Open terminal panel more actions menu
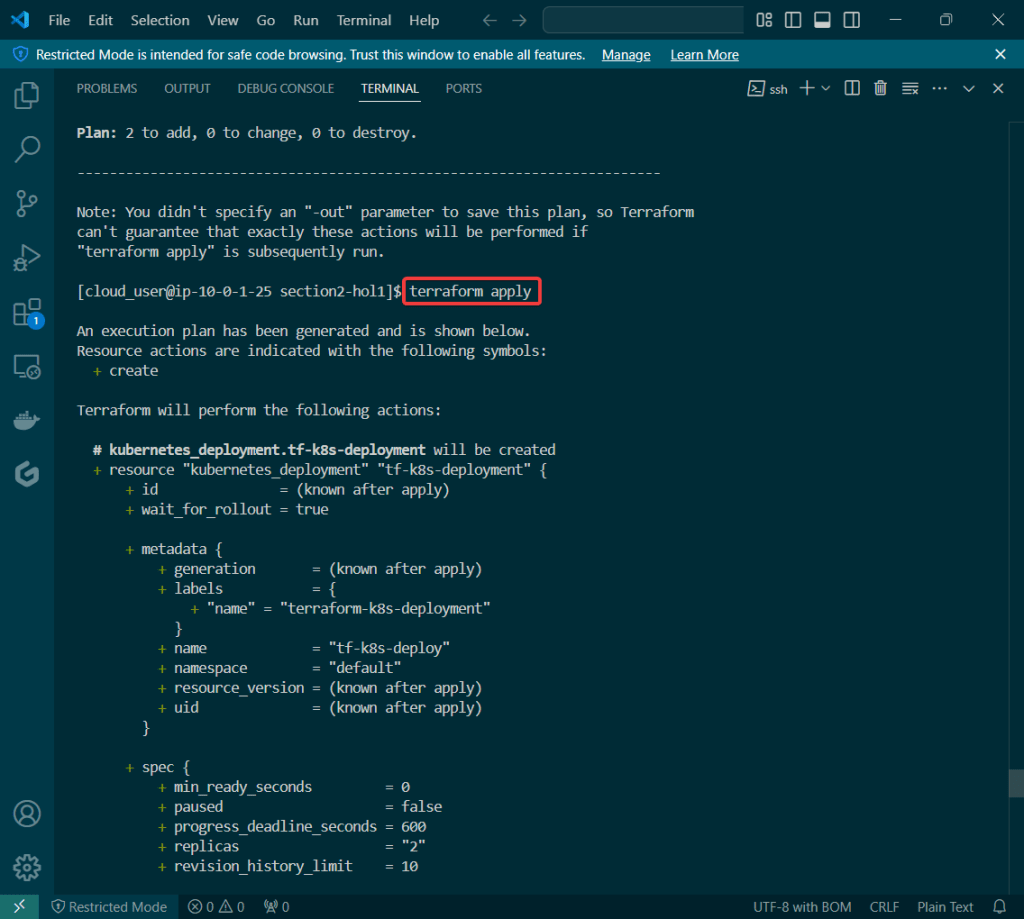 point(939,88)
